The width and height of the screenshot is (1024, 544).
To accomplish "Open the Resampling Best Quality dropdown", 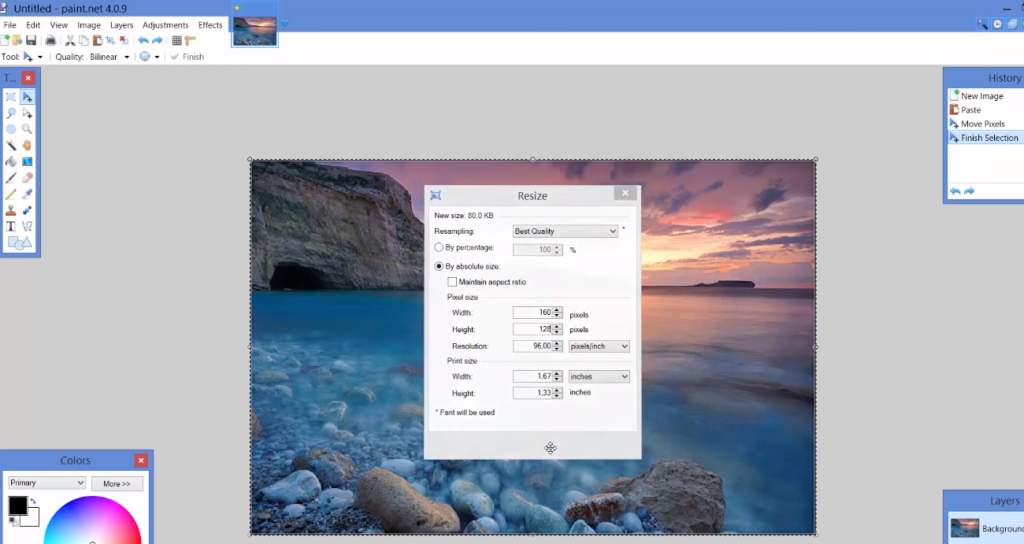I will pos(565,231).
